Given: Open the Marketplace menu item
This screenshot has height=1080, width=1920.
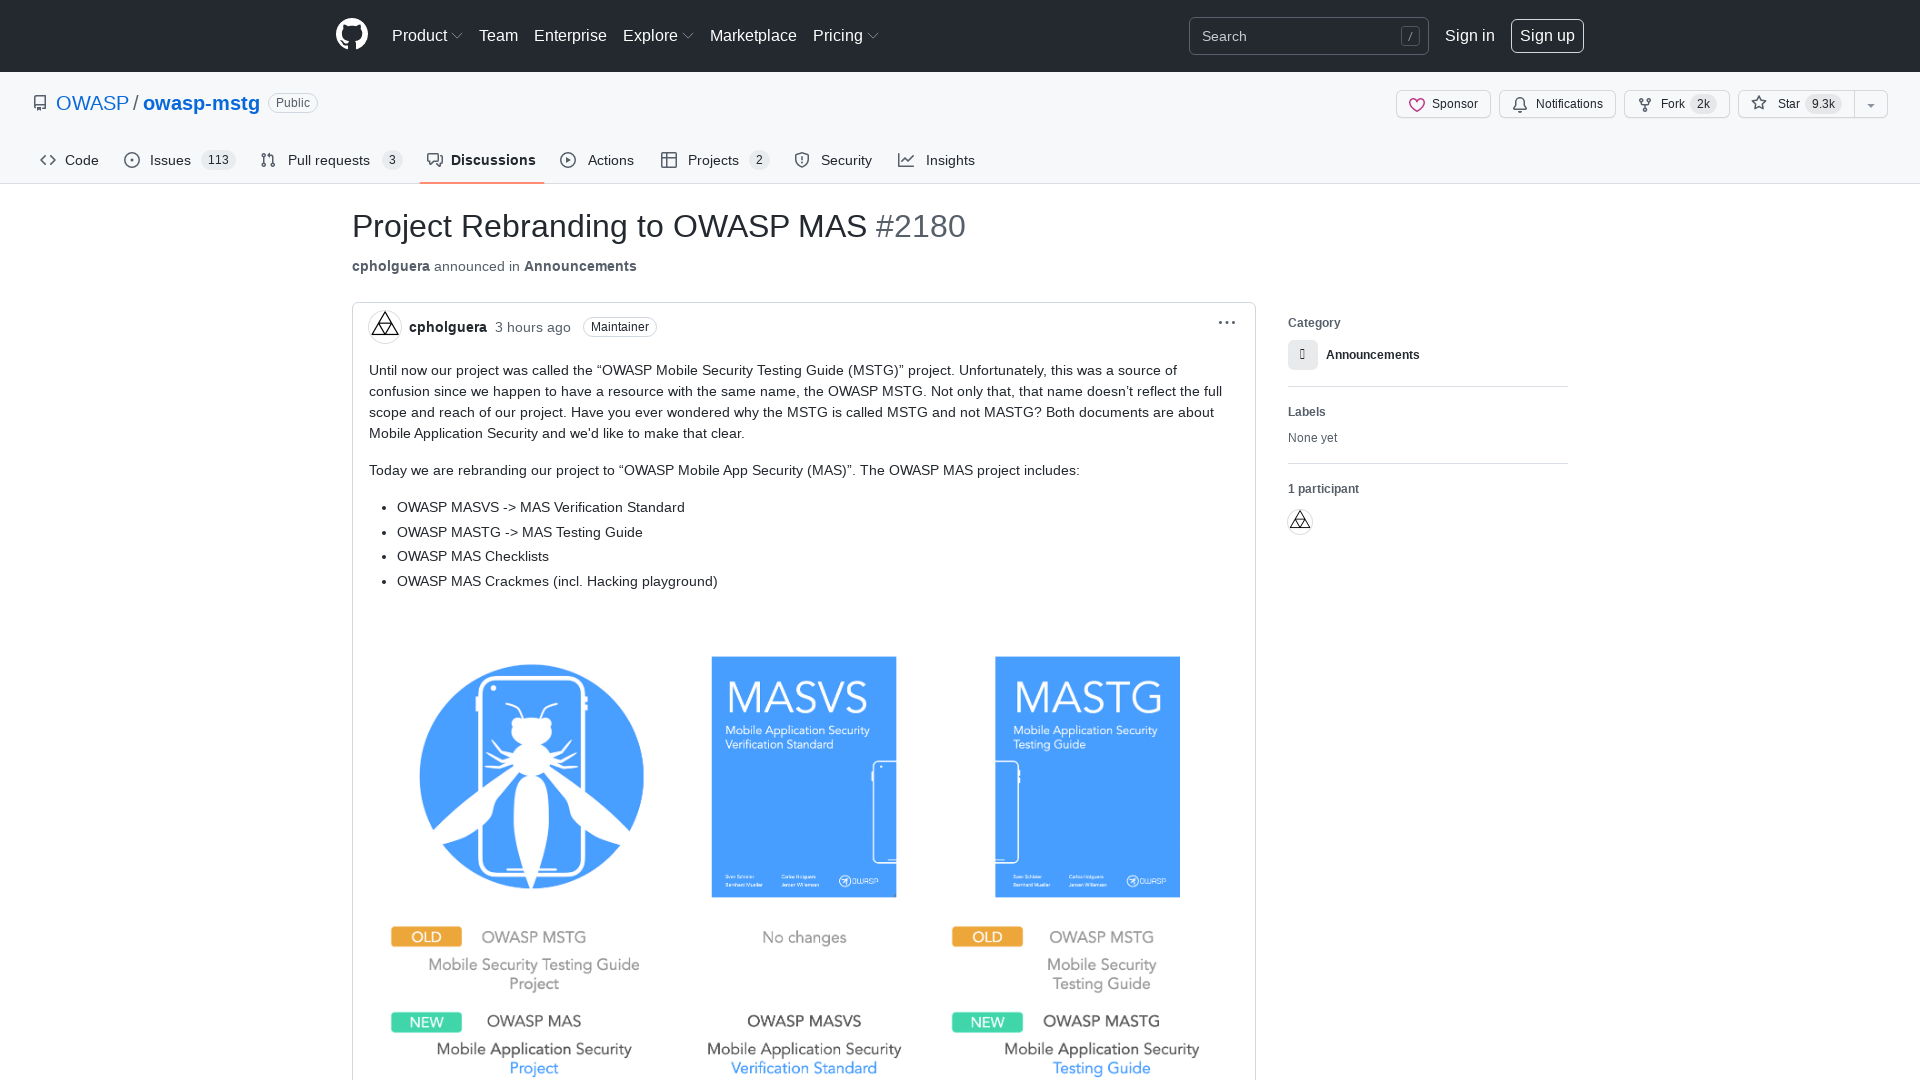Looking at the screenshot, I should coord(753,35).
